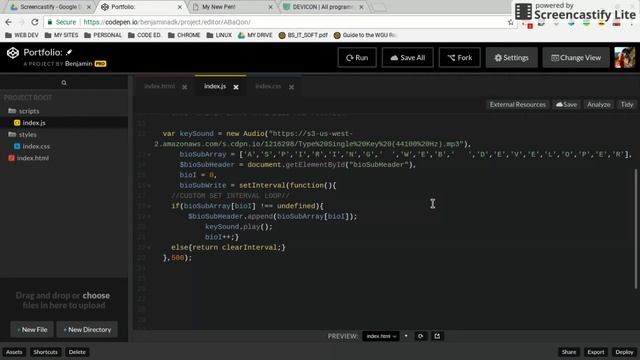Viewport: 640px width, 360px height.
Task: Open project Settings
Action: tap(511, 58)
